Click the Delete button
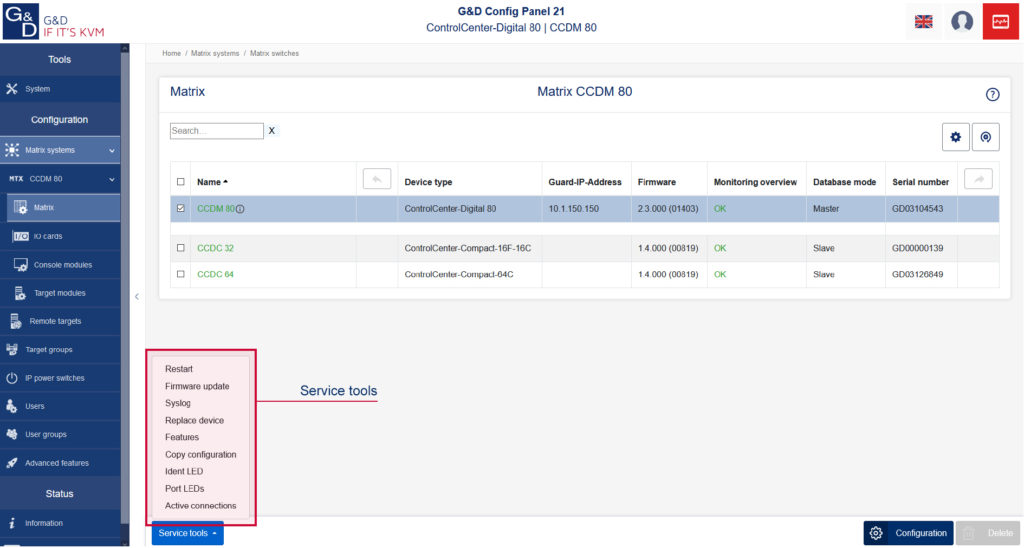This screenshot has width=1024, height=548. (988, 533)
